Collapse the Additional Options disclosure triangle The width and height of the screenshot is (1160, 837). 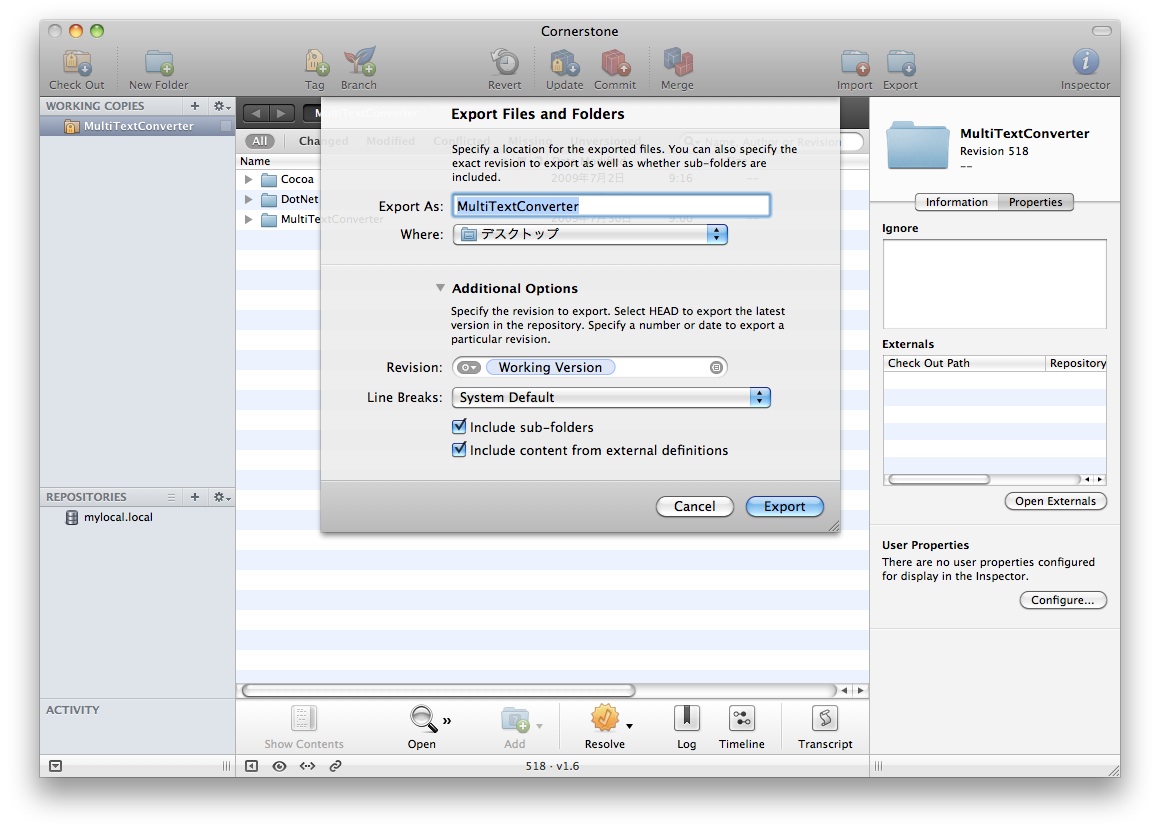[x=440, y=287]
